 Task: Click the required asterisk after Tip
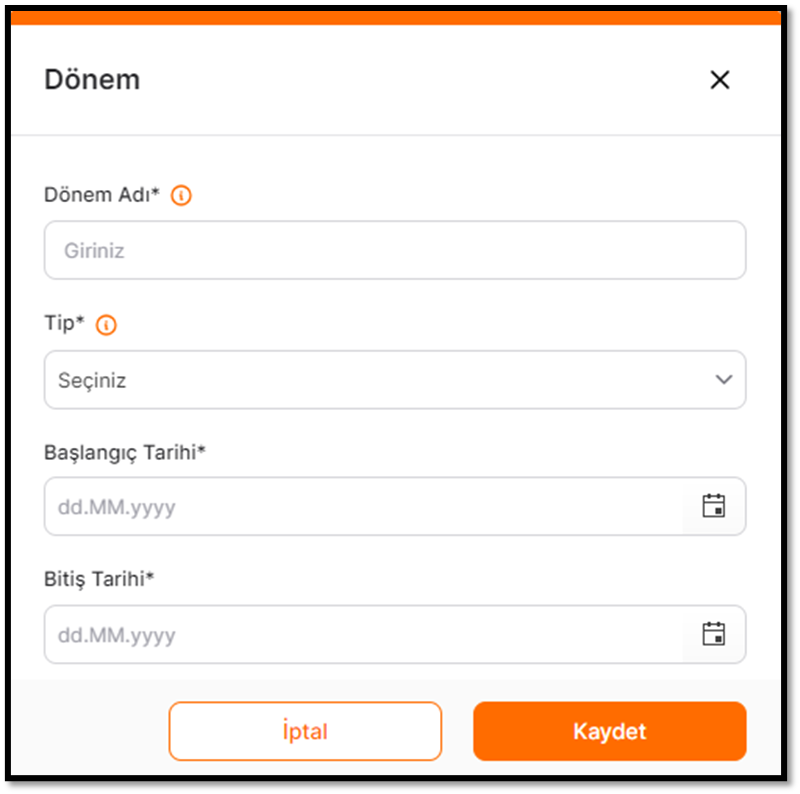(80, 319)
